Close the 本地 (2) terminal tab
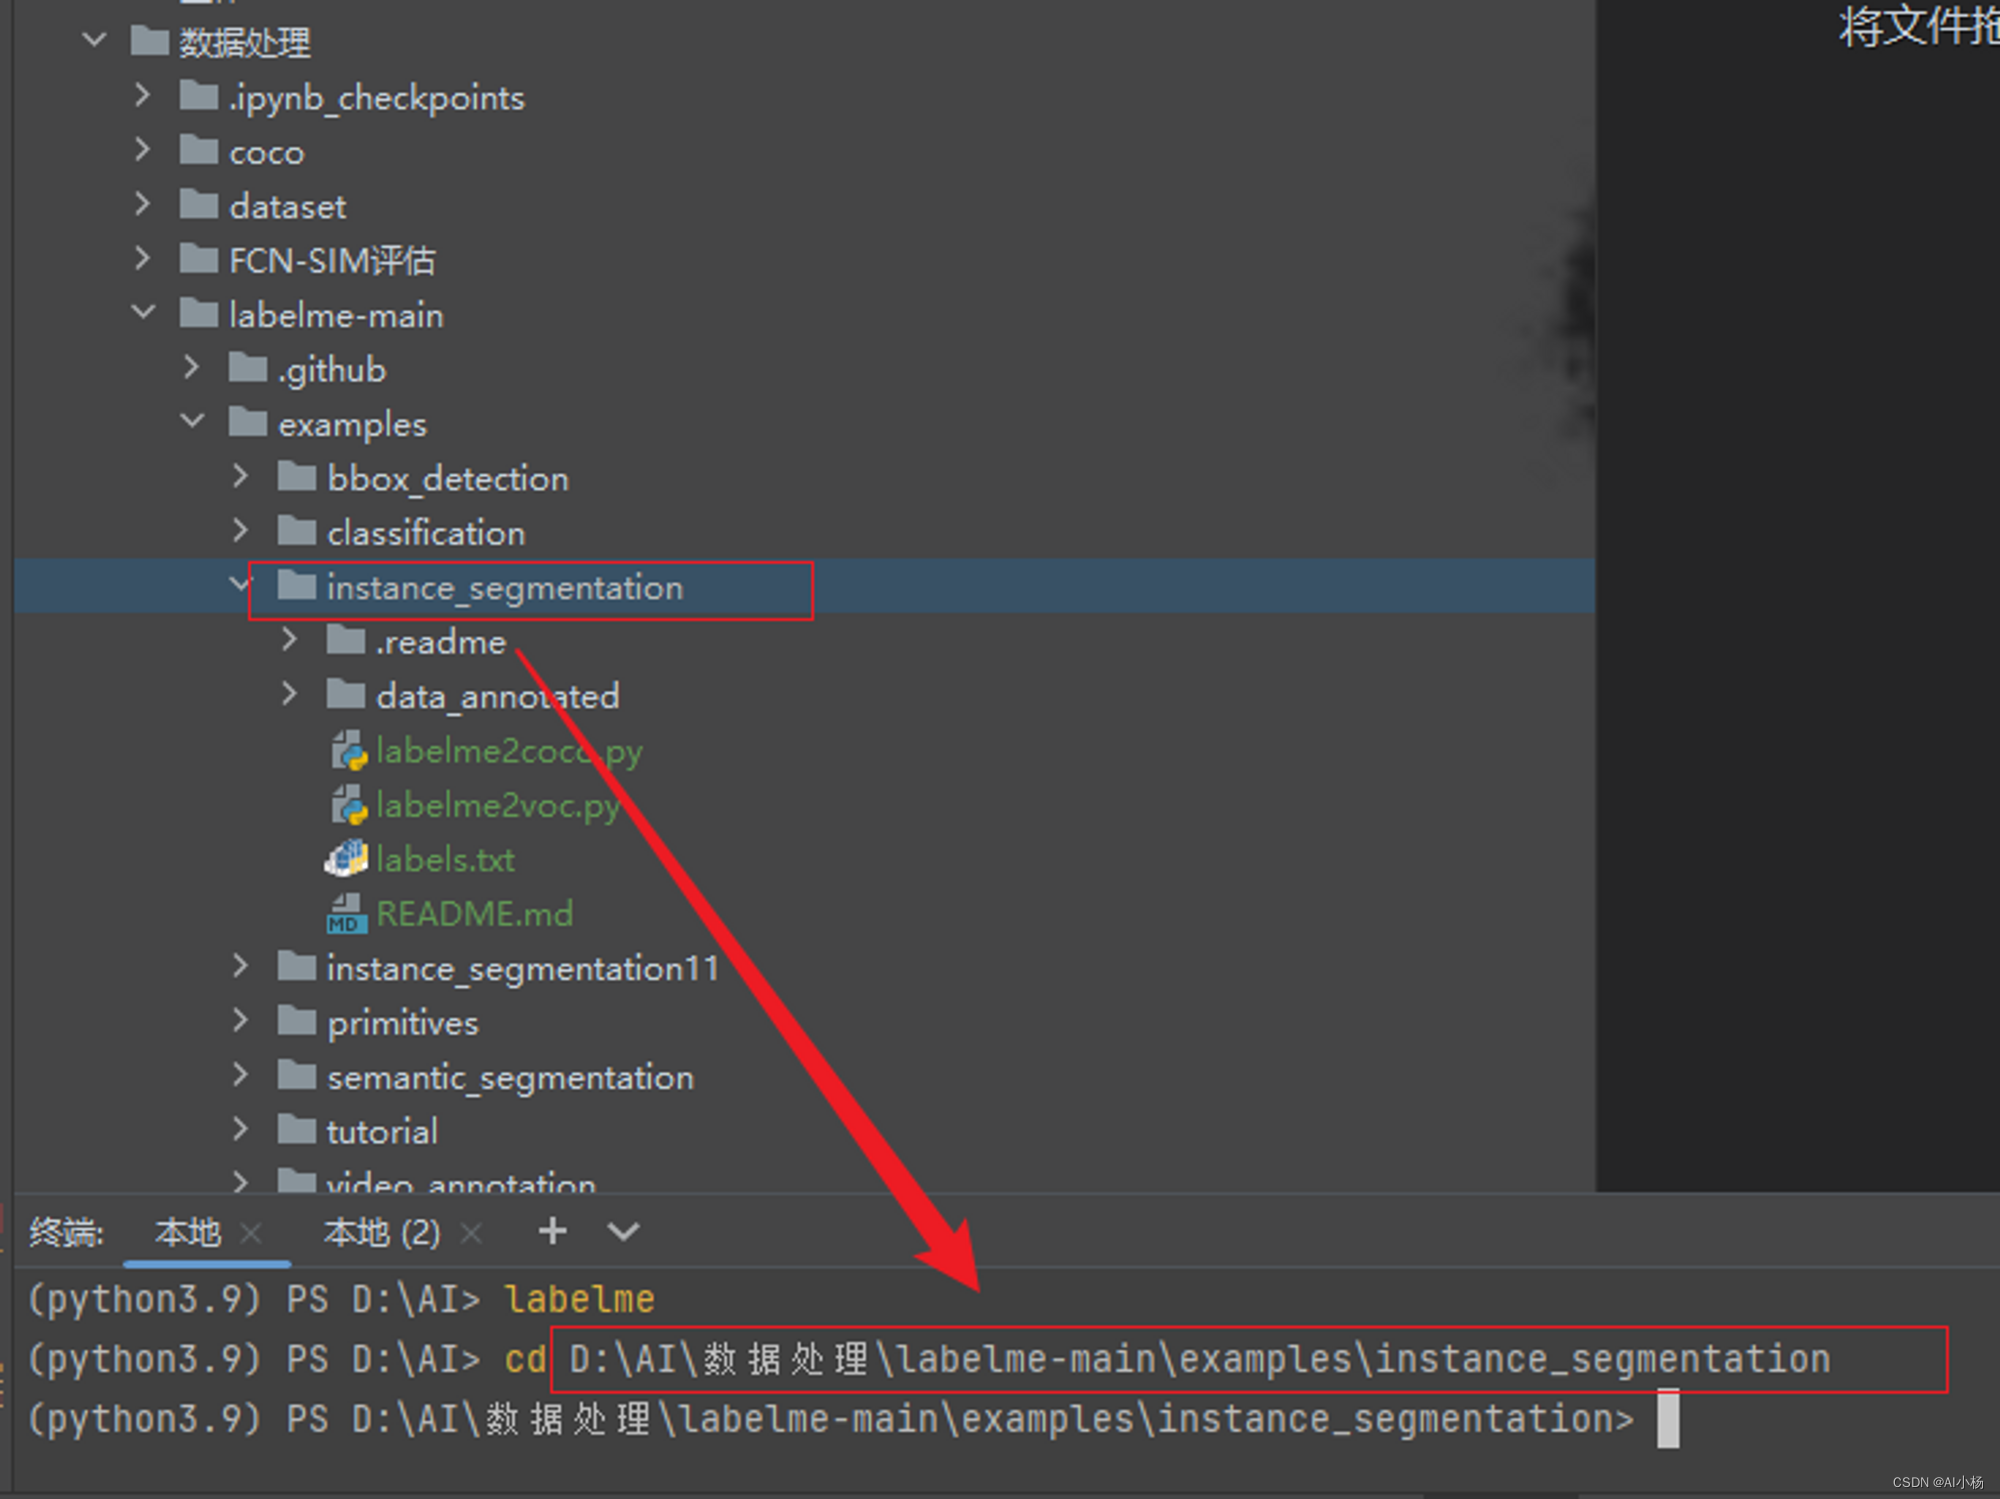The height and width of the screenshot is (1499, 2000). 471,1234
